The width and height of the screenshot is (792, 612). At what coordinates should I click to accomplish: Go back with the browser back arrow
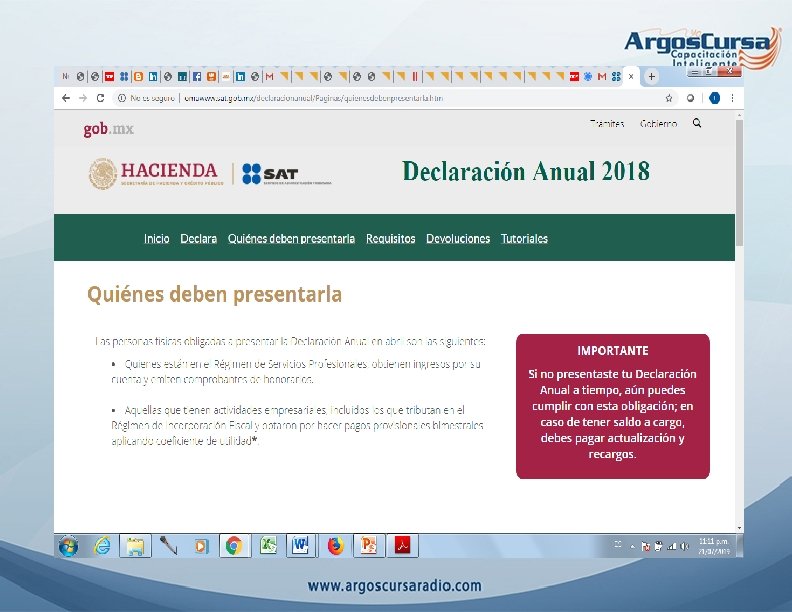[66, 98]
